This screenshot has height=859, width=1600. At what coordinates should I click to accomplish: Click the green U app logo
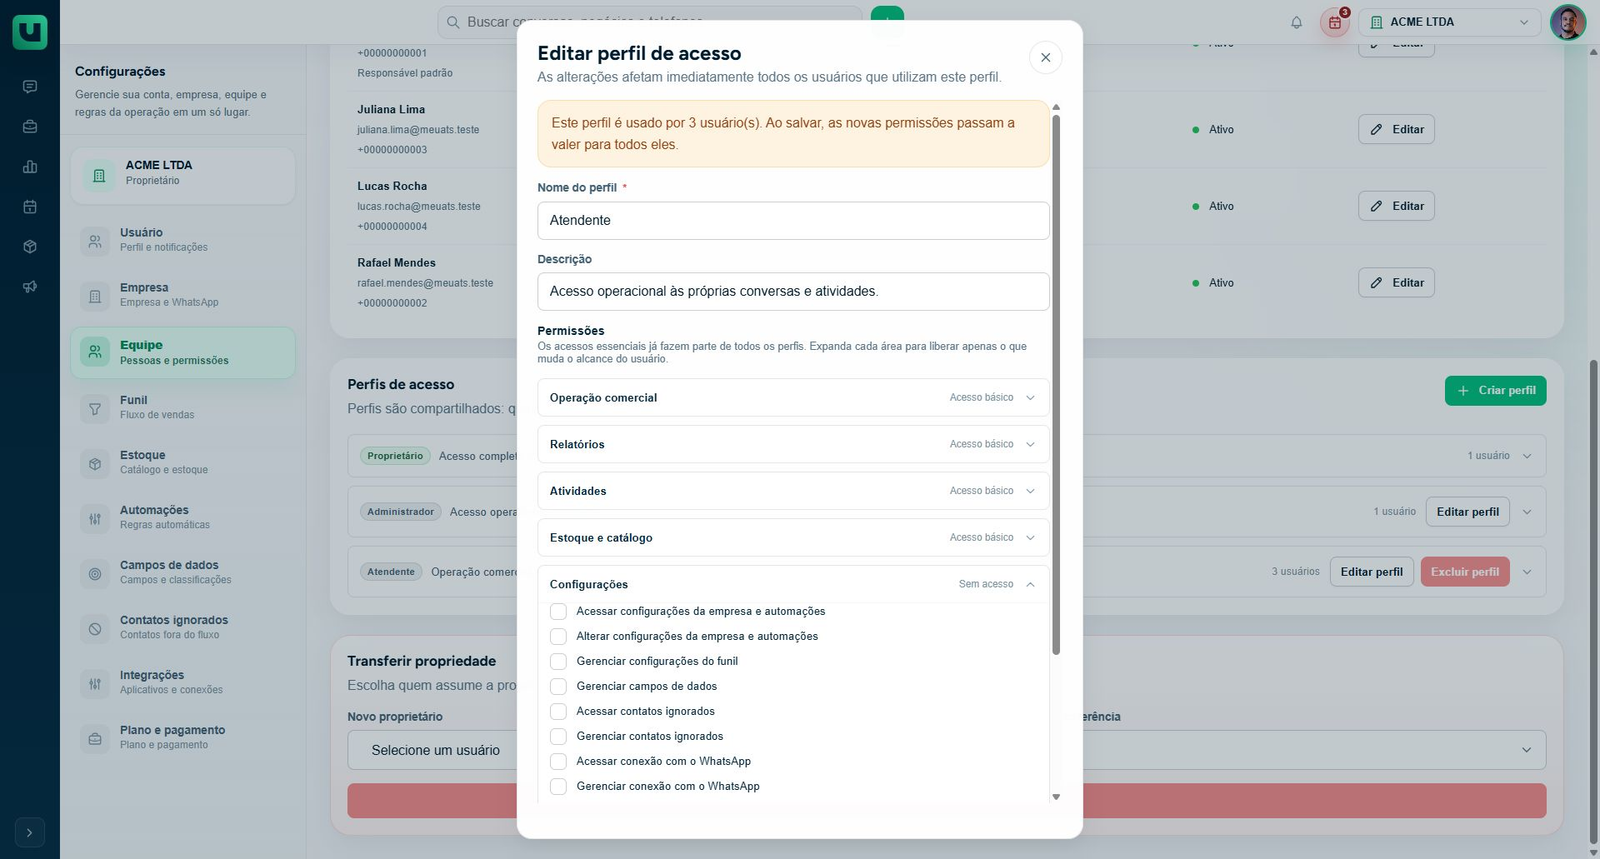(x=30, y=32)
